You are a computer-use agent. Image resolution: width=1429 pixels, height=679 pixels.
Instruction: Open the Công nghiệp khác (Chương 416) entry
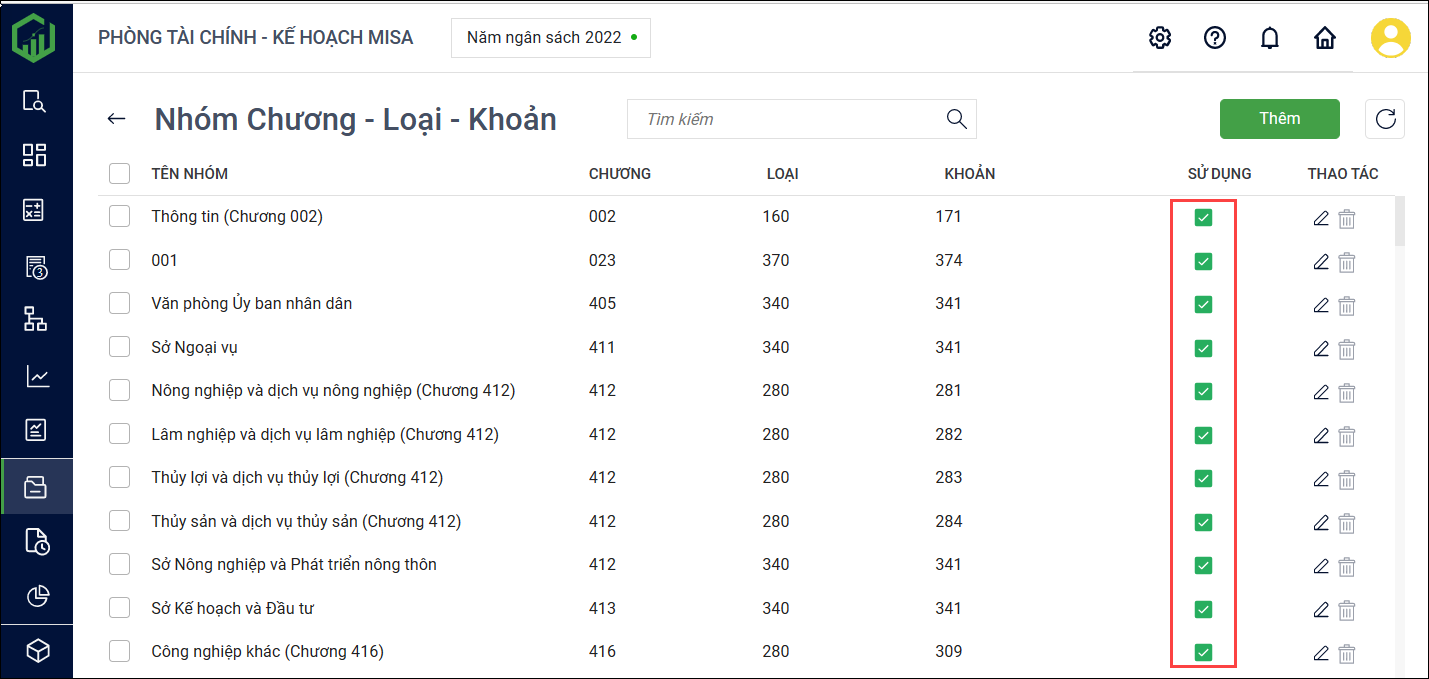coord(267,652)
